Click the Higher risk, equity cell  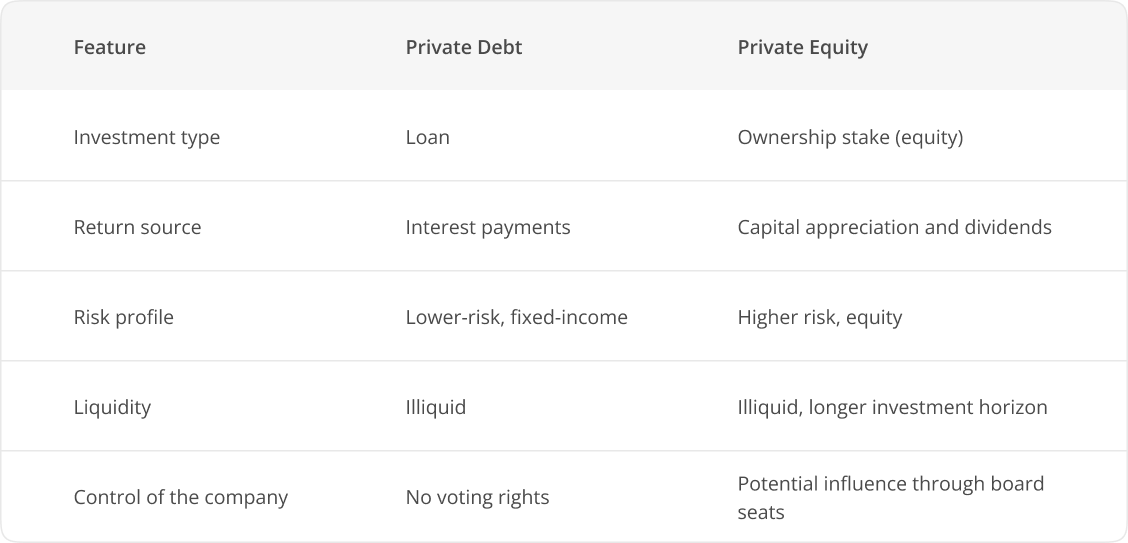coord(819,317)
